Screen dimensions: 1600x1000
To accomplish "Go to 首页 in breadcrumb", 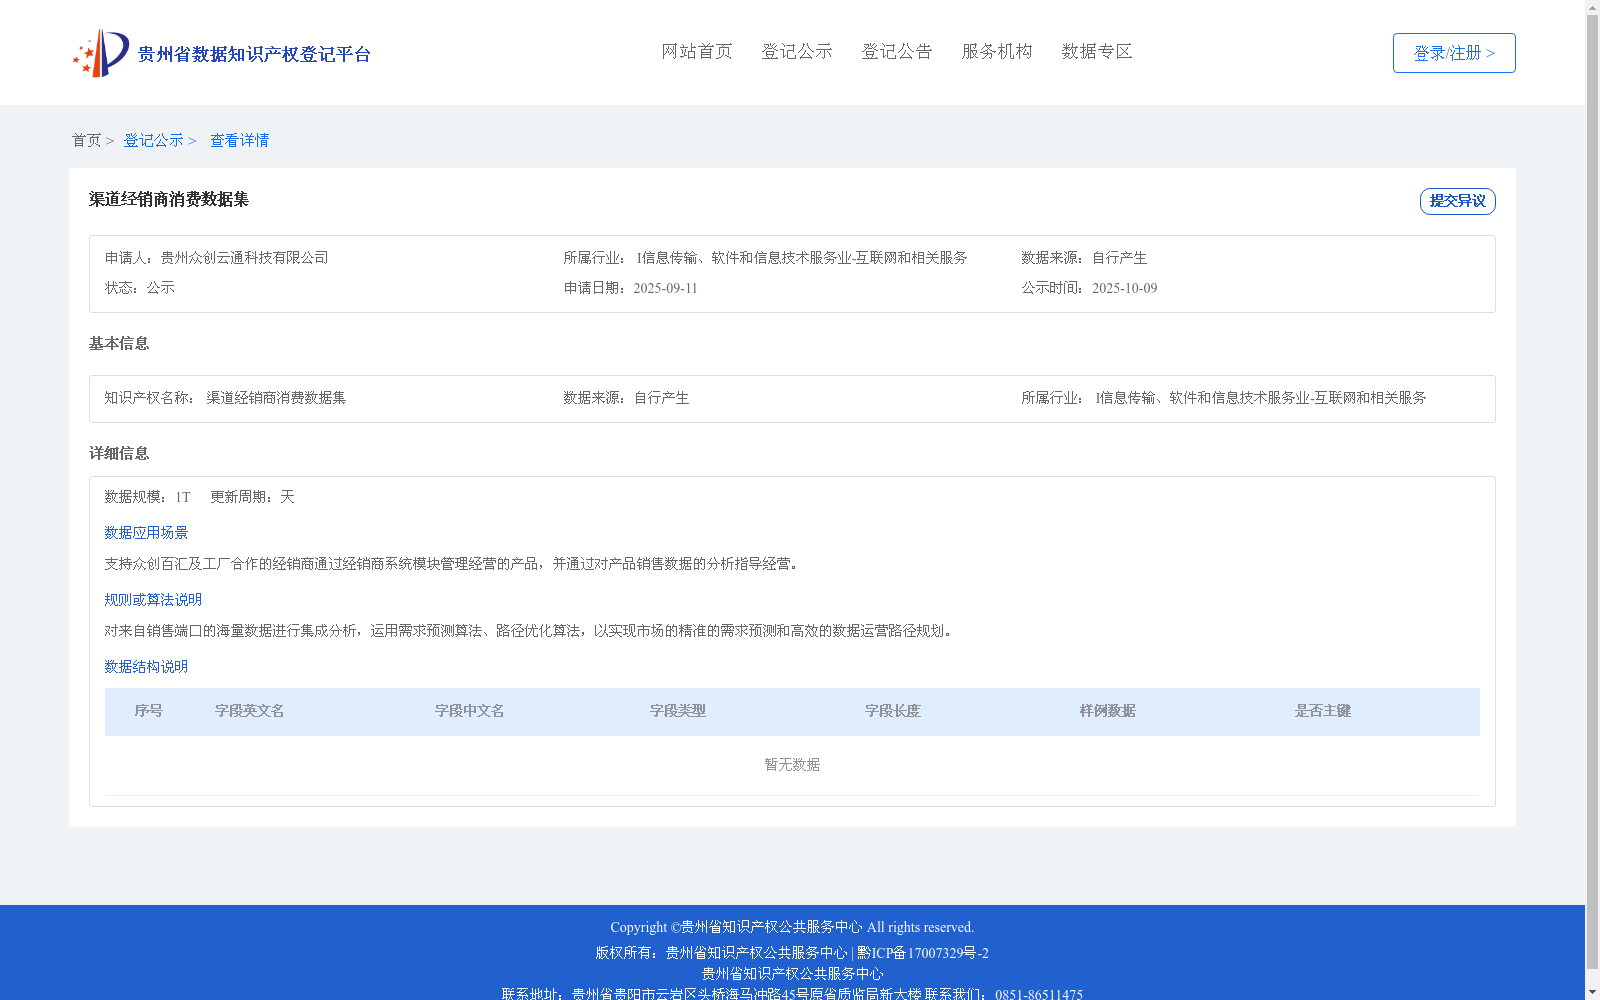I will point(86,140).
